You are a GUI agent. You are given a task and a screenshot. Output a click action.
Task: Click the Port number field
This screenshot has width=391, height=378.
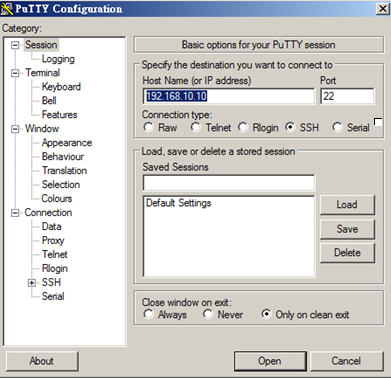(347, 96)
